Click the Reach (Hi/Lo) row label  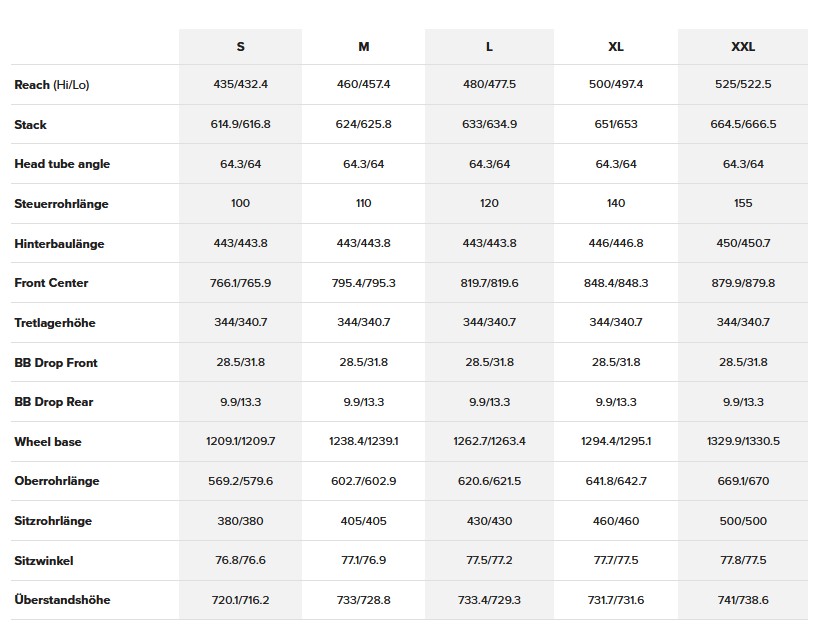click(x=52, y=85)
